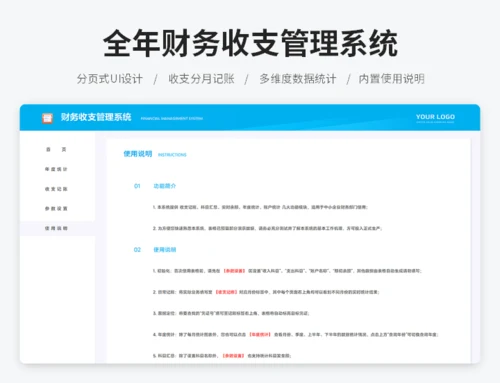The width and height of the screenshot is (500, 383).
Task: Open the 首页 sidebar item
Action: click(x=56, y=149)
